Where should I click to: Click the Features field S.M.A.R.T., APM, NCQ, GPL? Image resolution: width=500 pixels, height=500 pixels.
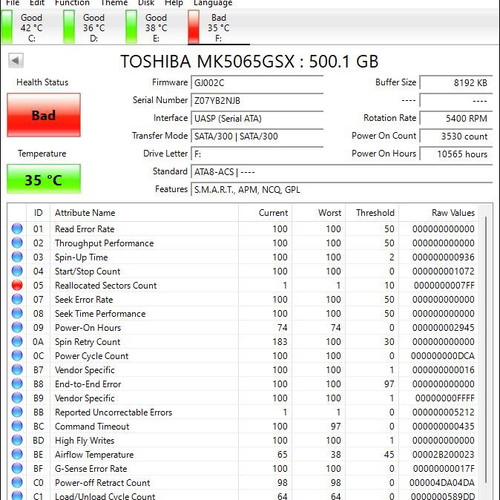[x=342, y=190]
